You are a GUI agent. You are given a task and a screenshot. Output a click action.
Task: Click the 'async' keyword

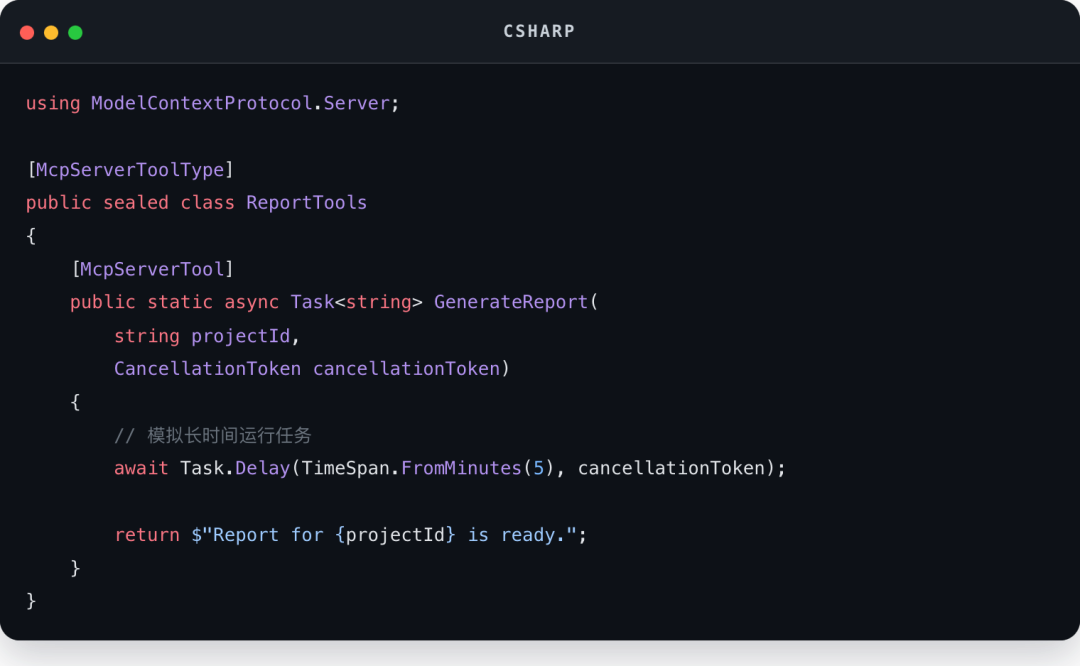click(x=251, y=302)
